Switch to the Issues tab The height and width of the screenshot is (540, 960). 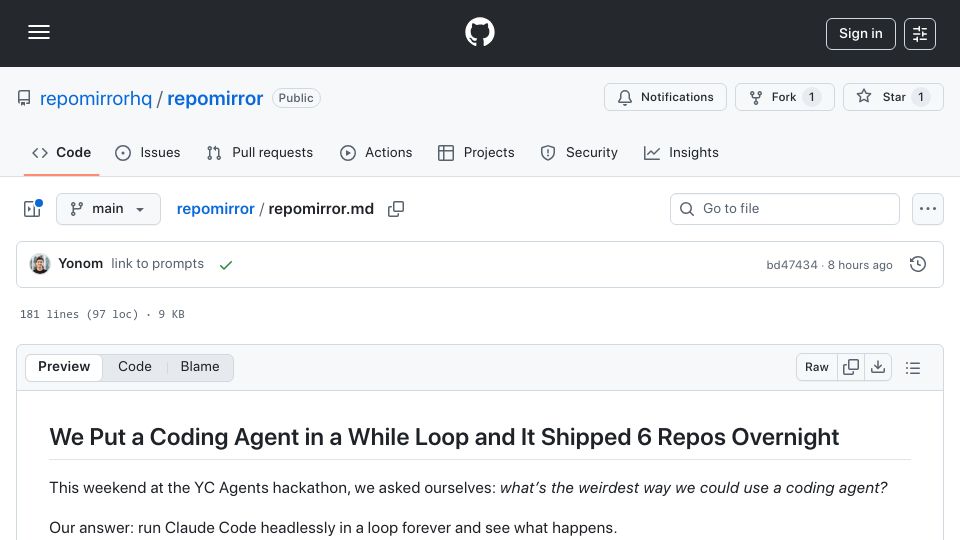[148, 152]
